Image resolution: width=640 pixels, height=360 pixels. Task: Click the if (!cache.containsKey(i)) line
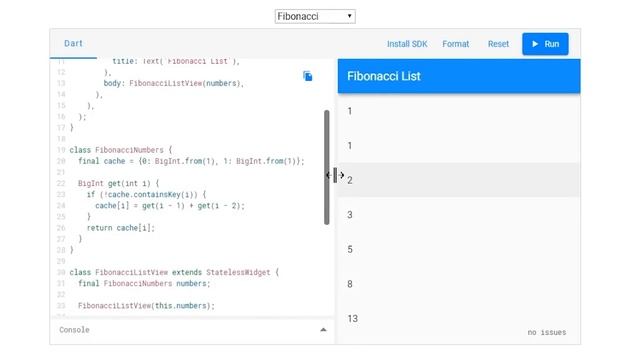pyautogui.click(x=147, y=194)
